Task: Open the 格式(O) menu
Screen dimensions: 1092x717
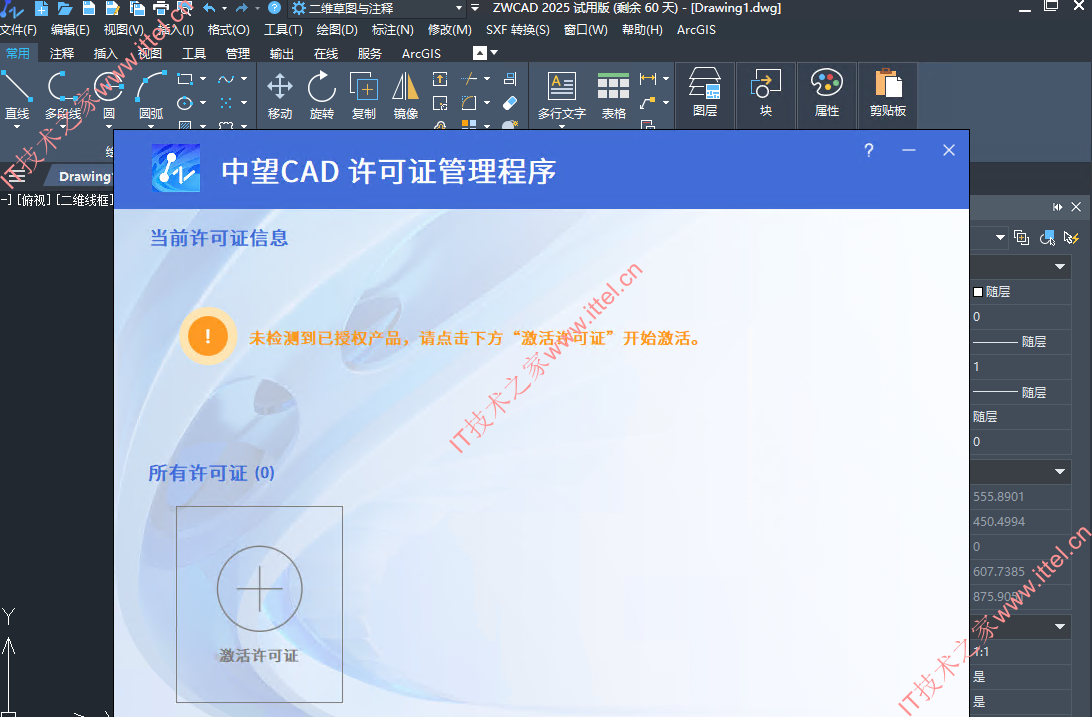Action: point(228,30)
